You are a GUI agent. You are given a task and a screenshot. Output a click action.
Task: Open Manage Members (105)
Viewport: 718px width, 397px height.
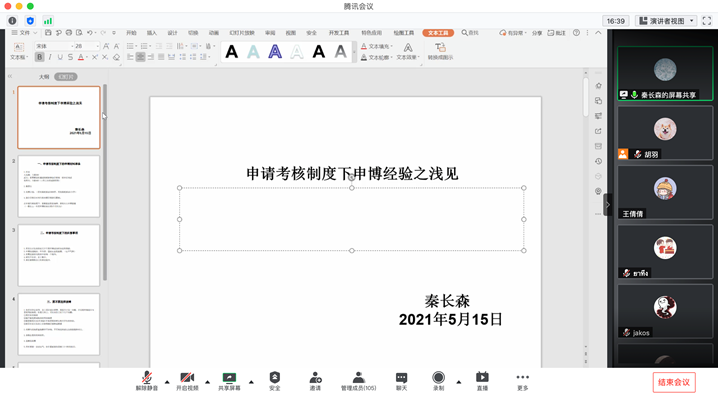358,381
